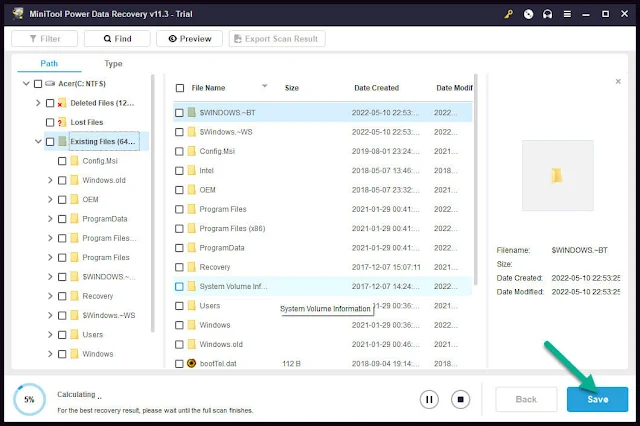Click the Filter button

[44, 39]
